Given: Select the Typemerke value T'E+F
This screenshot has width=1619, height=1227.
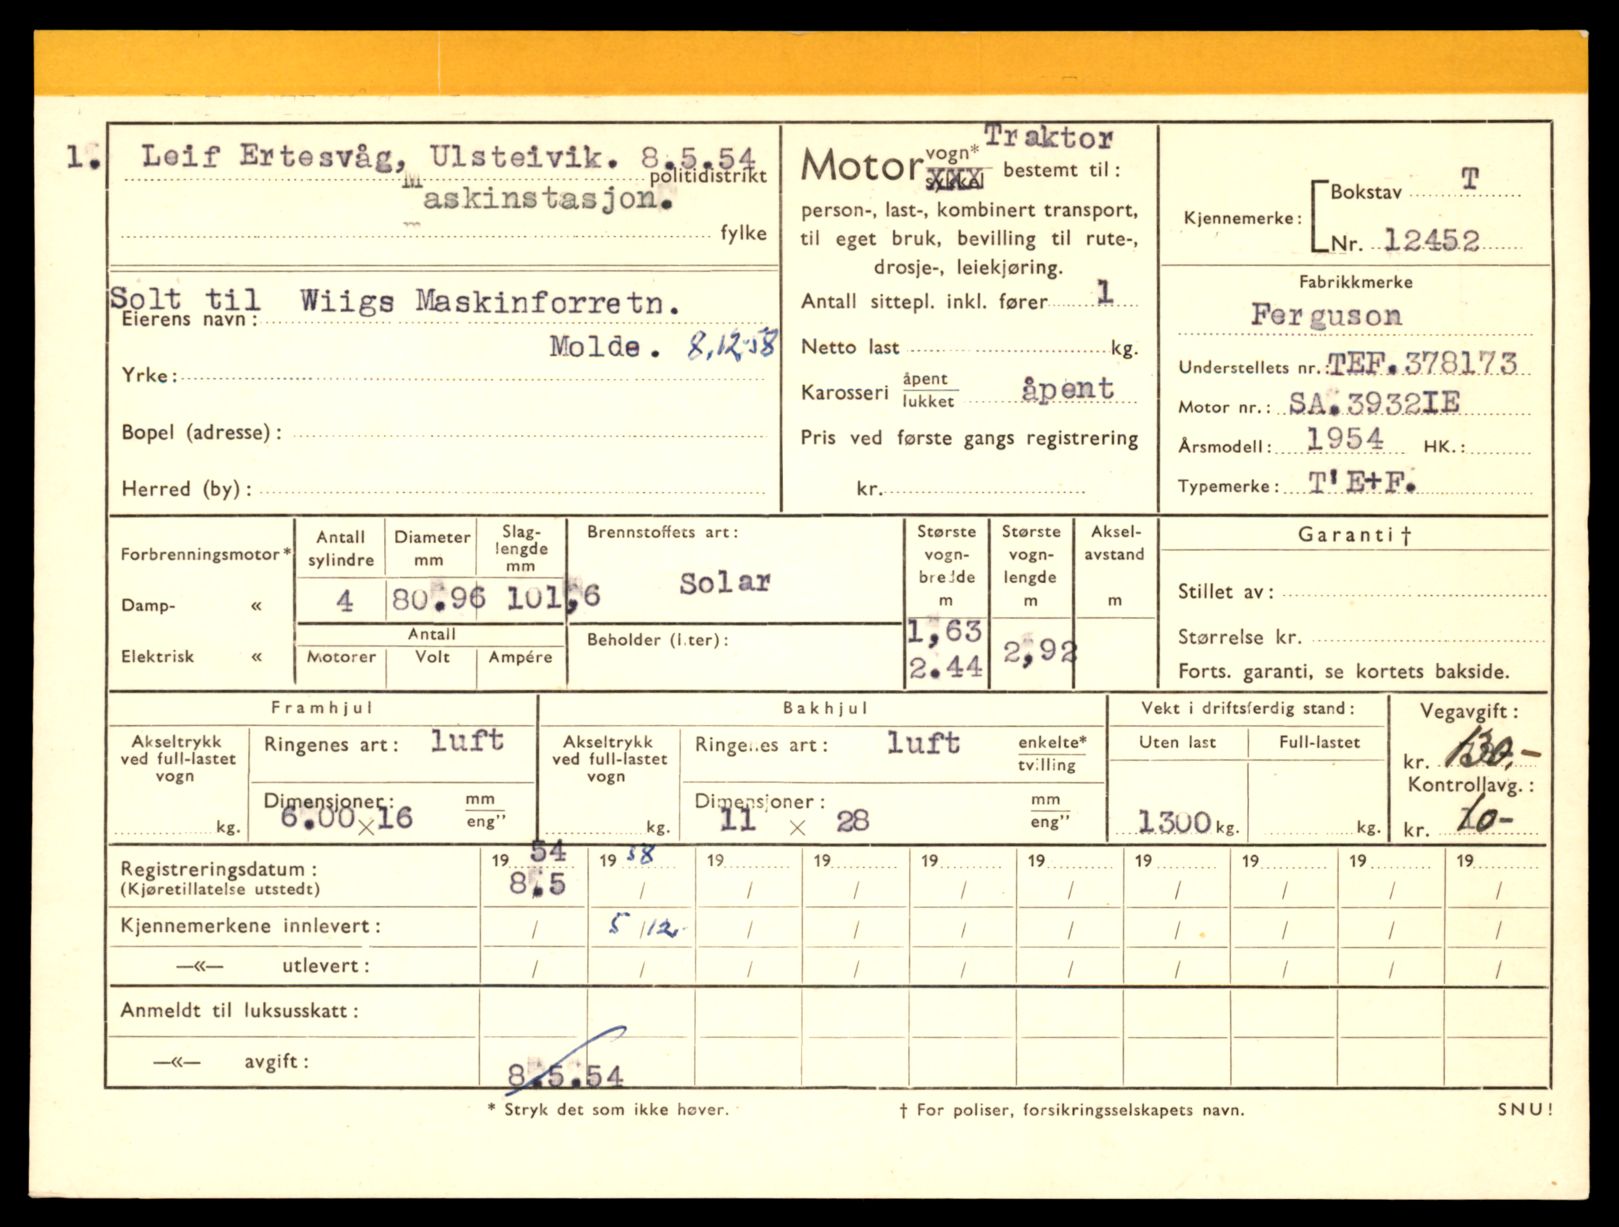Looking at the screenshot, I should (x=1362, y=483).
